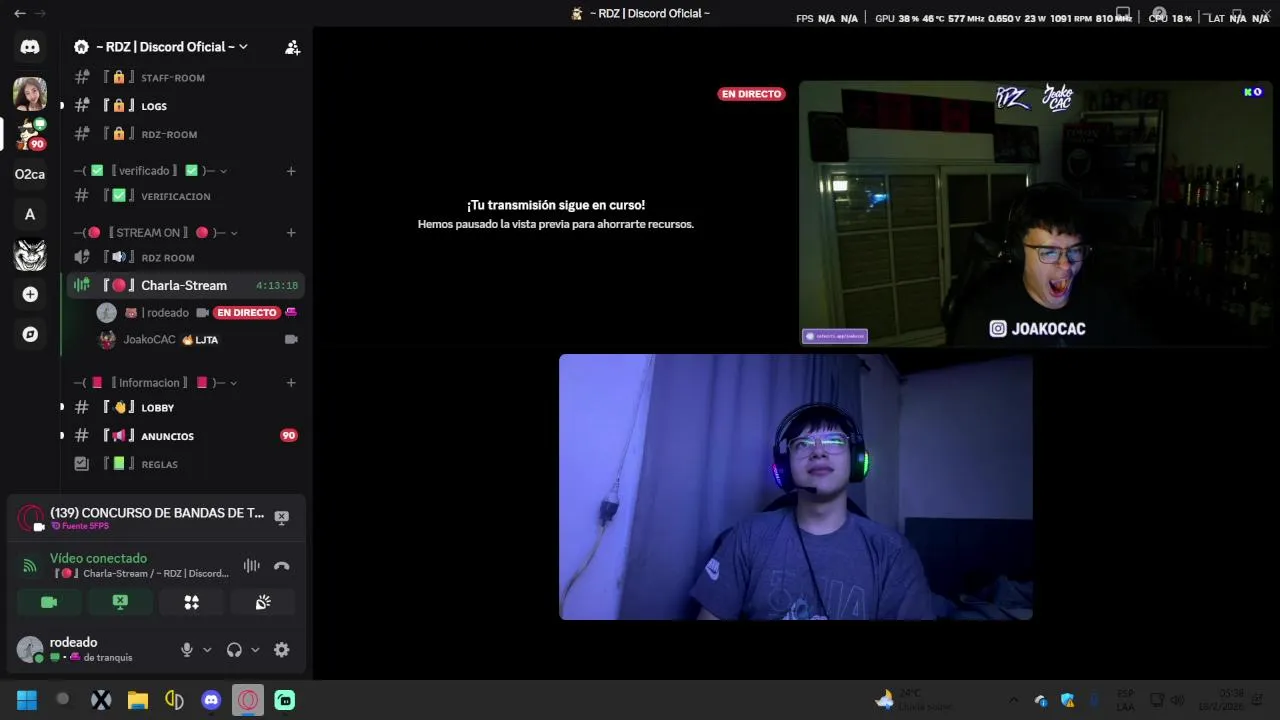Mute the microphone
Screen dimensions: 1280x720
coord(186,650)
